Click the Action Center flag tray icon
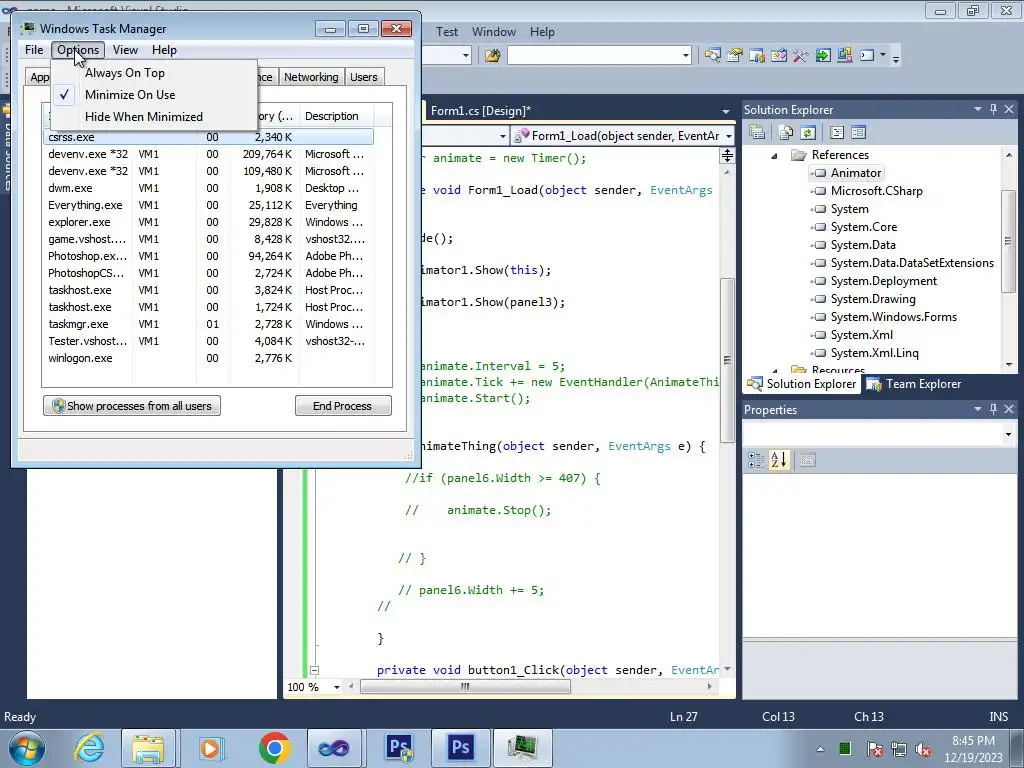This screenshot has width=1024, height=768. pyautogui.click(x=874, y=749)
